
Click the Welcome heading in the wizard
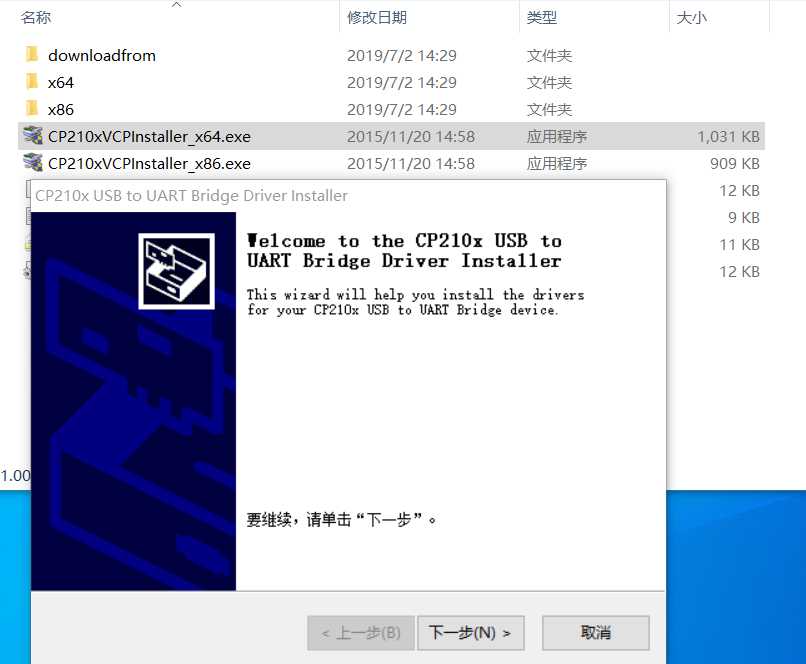pos(404,251)
